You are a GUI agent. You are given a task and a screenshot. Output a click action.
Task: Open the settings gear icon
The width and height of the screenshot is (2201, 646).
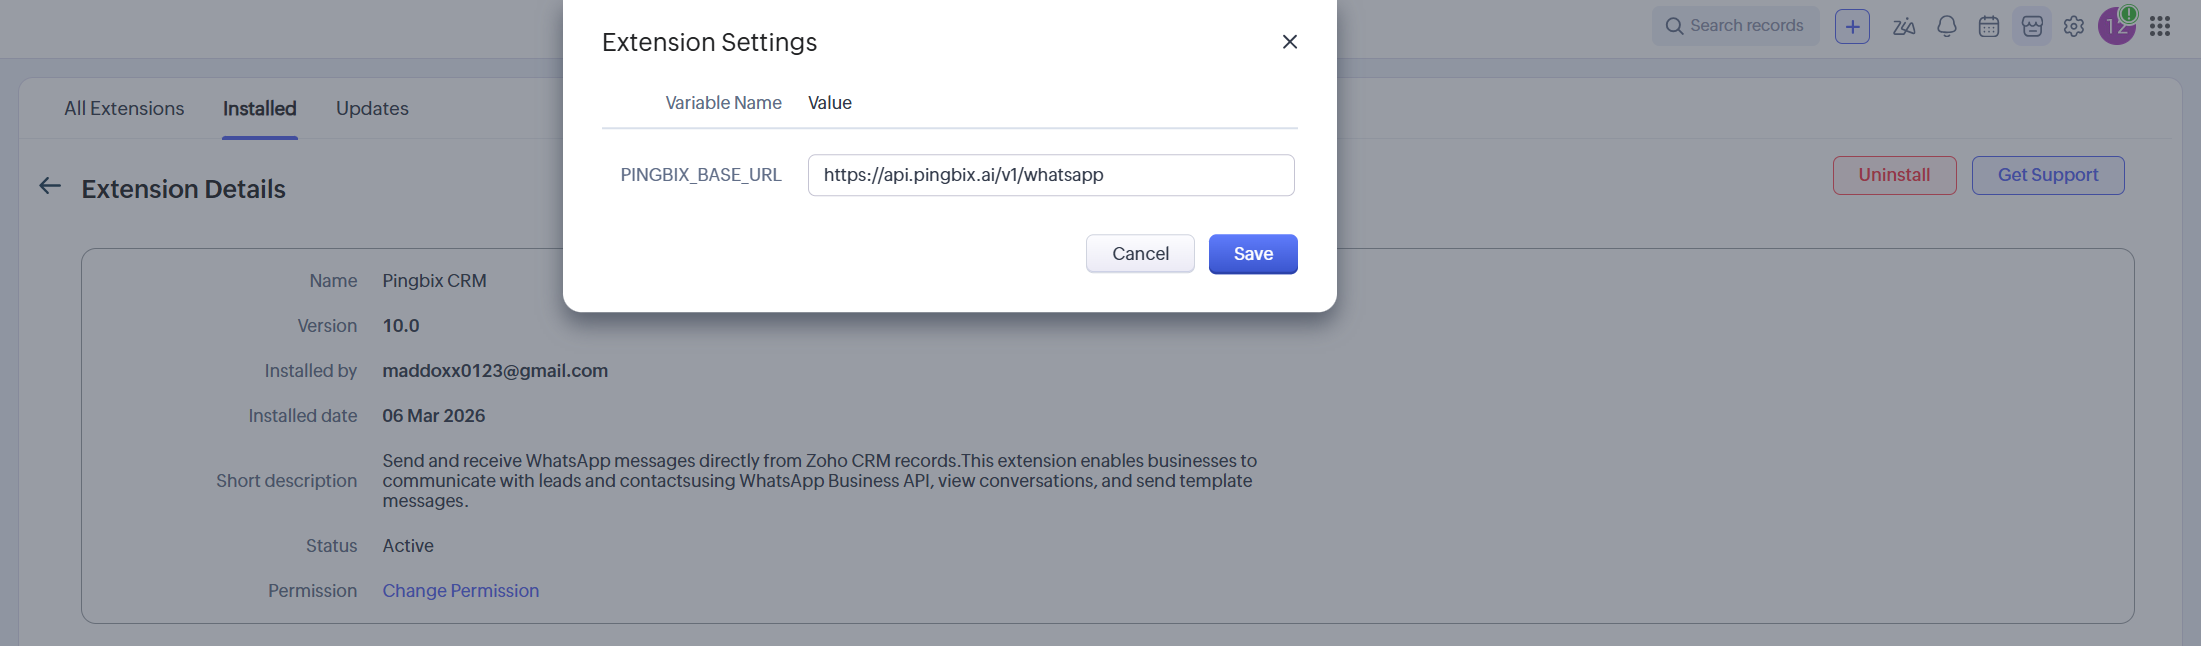pyautogui.click(x=2074, y=27)
